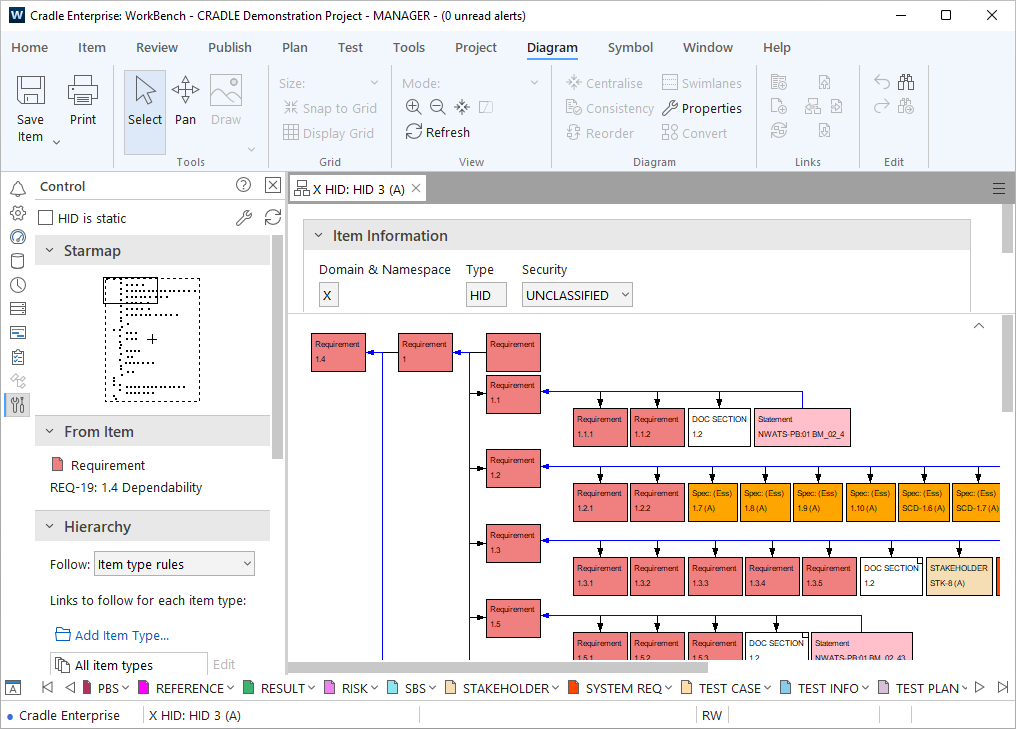This screenshot has height=729, width=1016.
Task: Click the Starmap overview thumbnail
Action: (152, 340)
